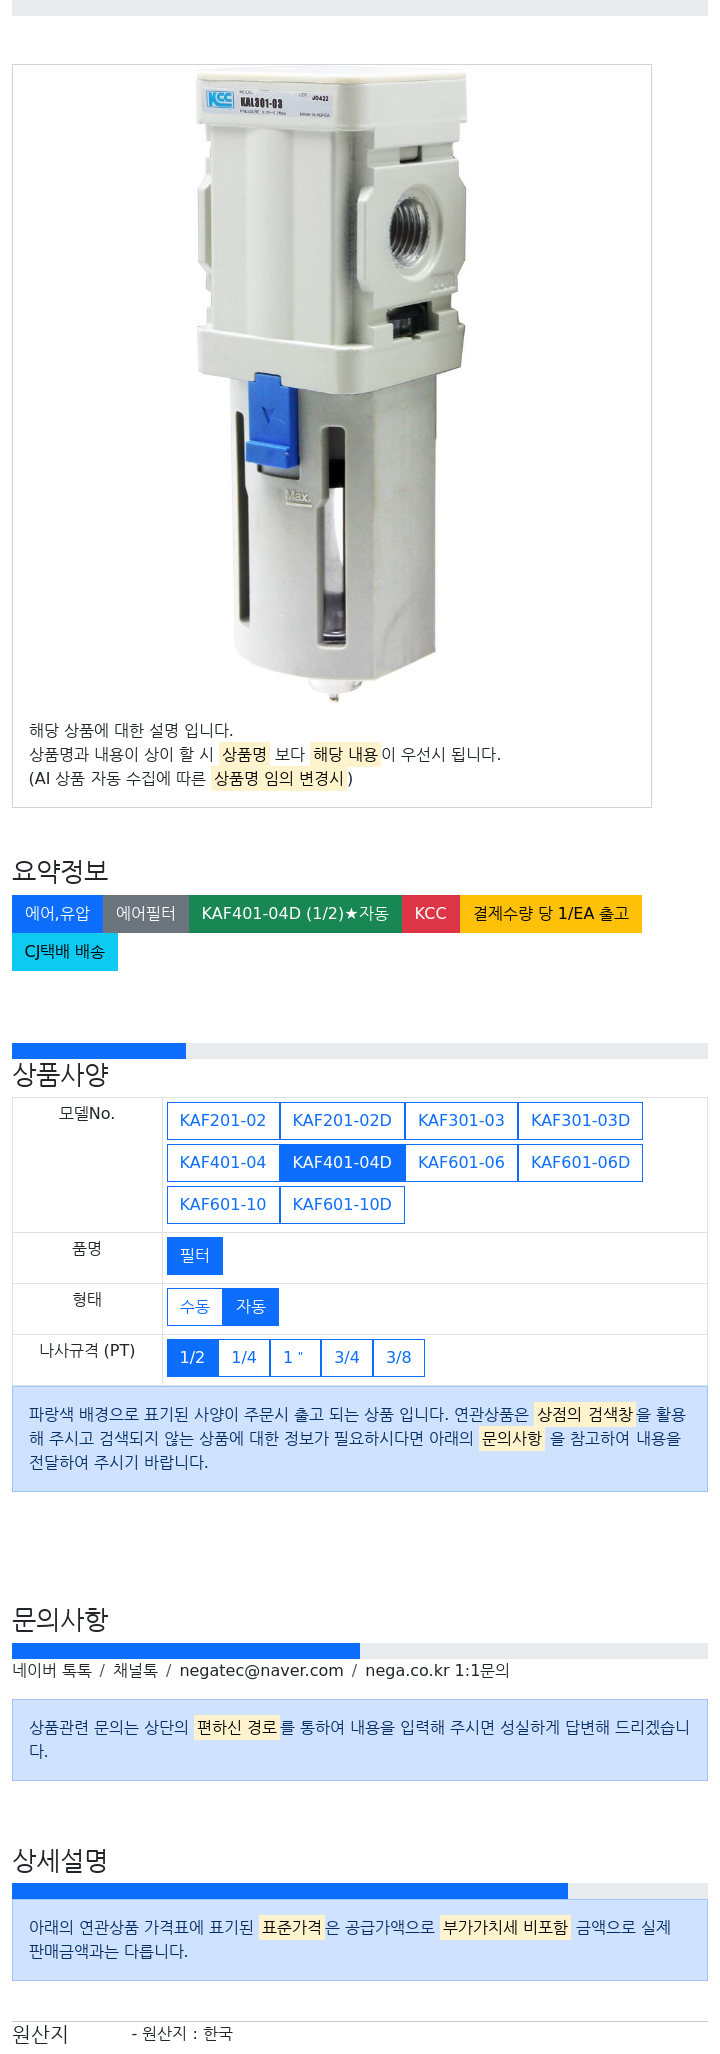Click the highlighted KAF401-04D model
Image resolution: width=720 pixels, height=2054 pixels.
(x=342, y=1163)
